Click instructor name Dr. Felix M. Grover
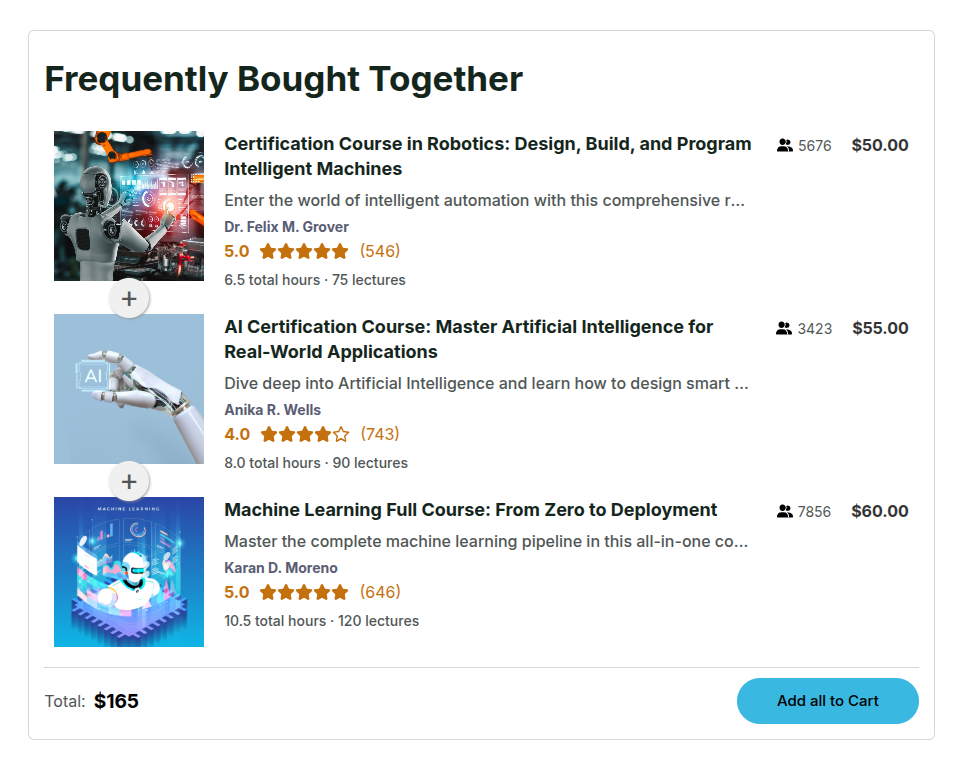 click(x=286, y=227)
